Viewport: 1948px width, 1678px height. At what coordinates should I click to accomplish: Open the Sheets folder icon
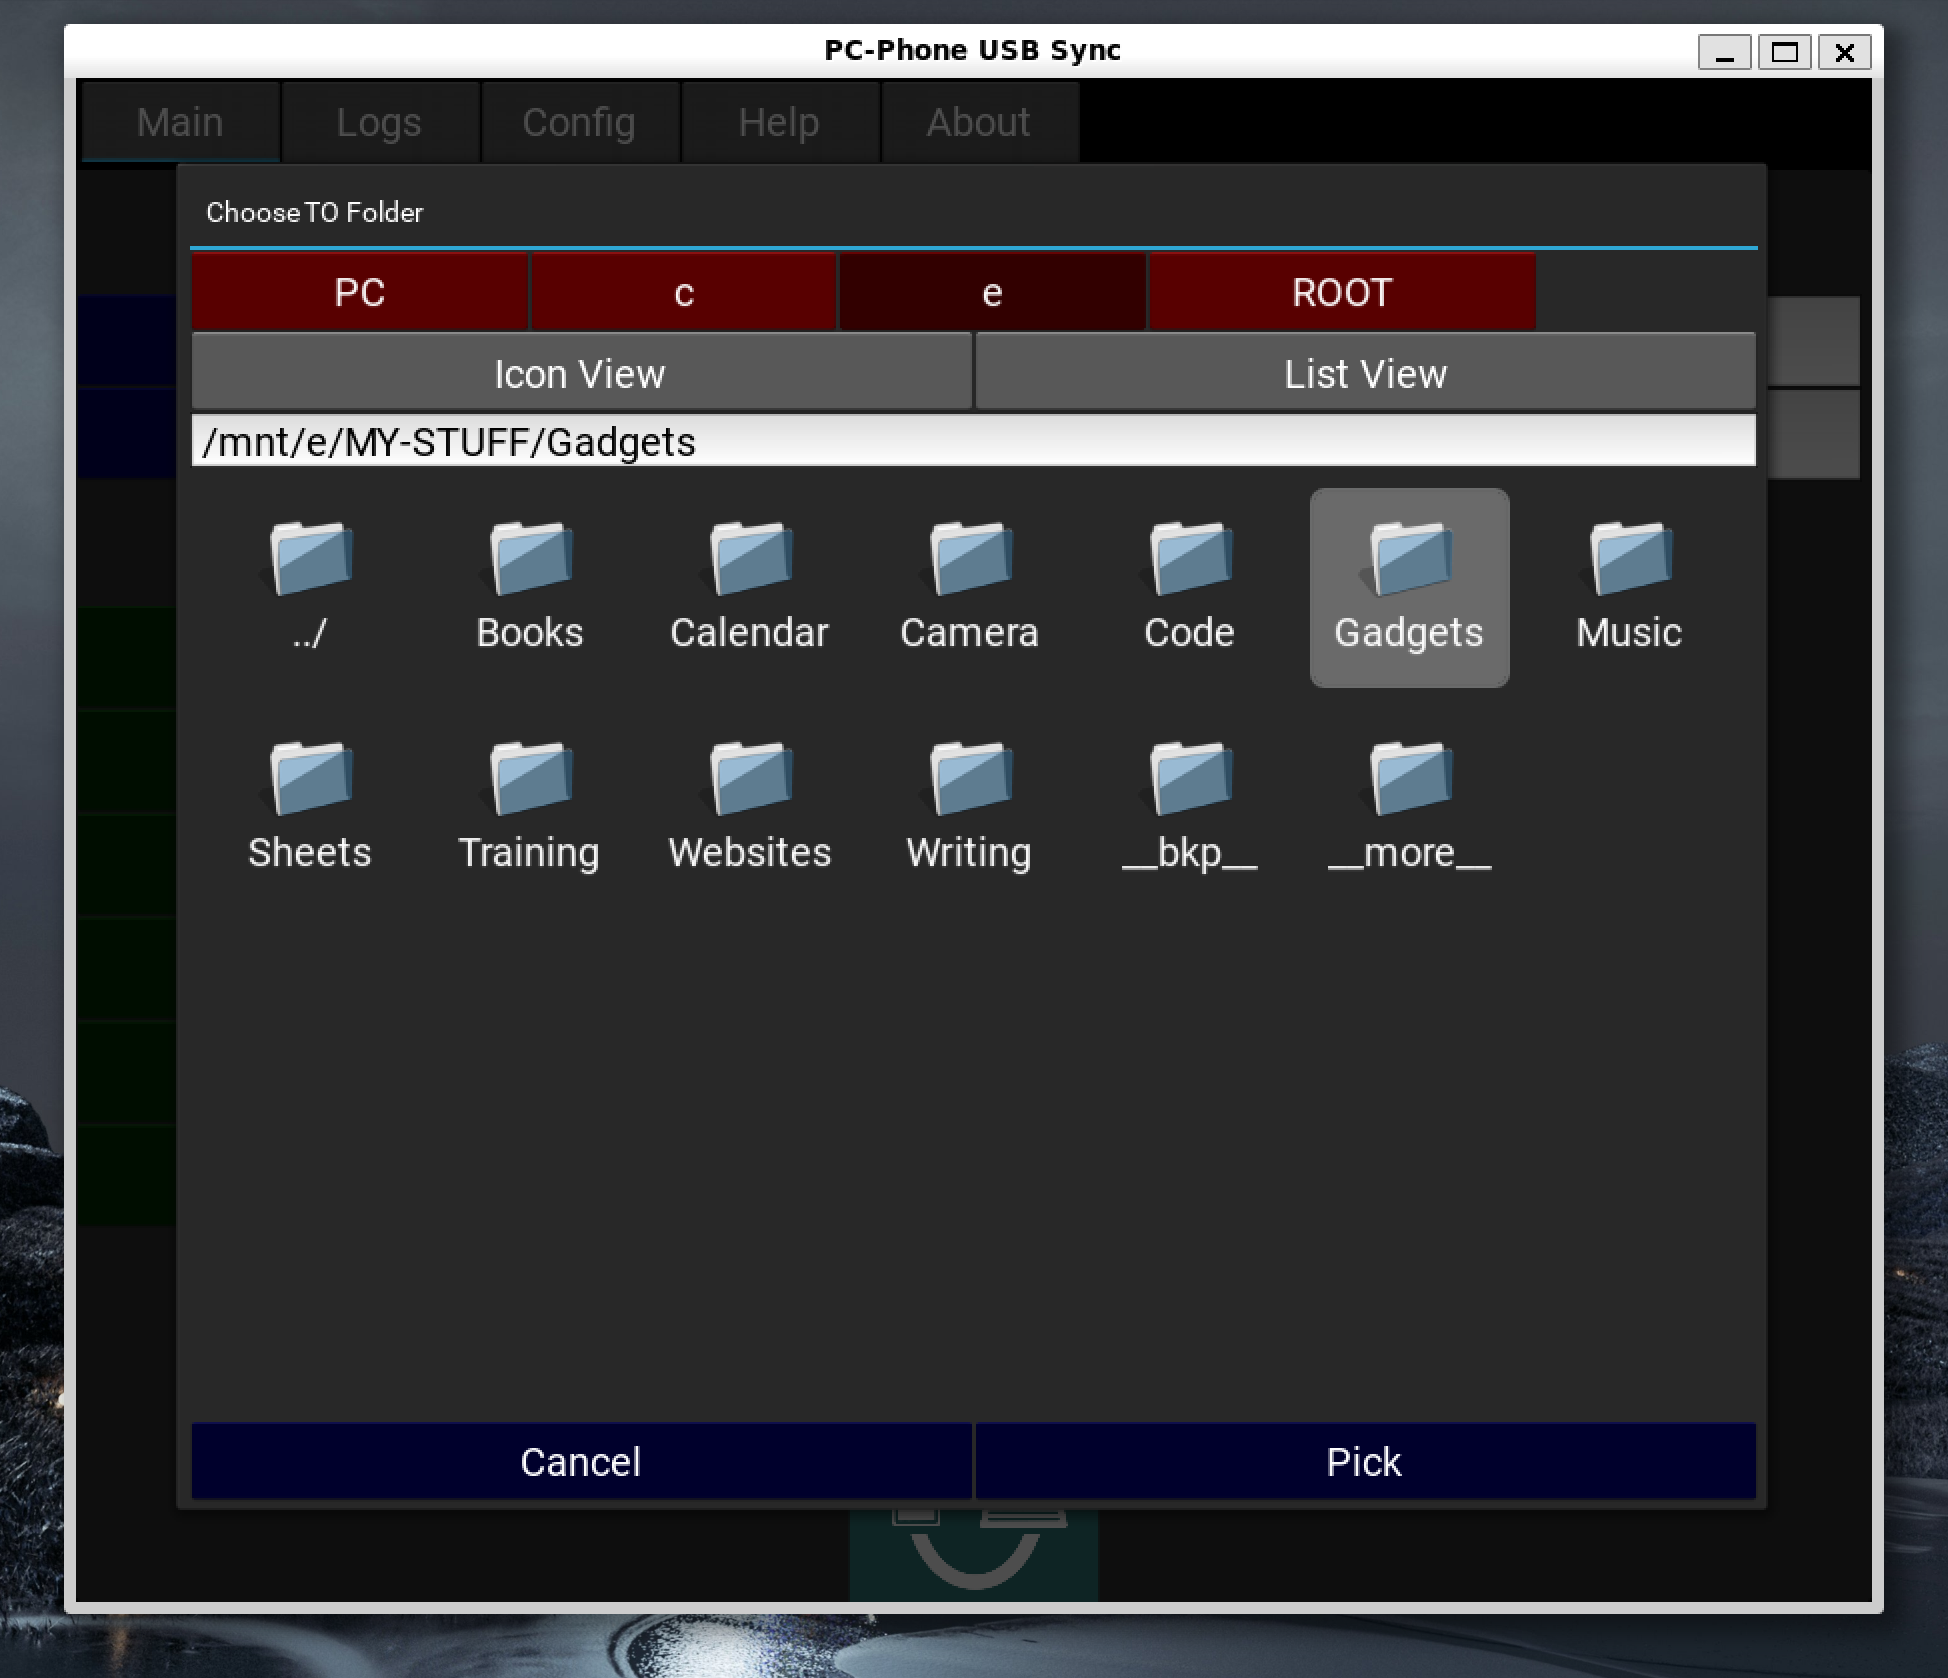point(310,806)
